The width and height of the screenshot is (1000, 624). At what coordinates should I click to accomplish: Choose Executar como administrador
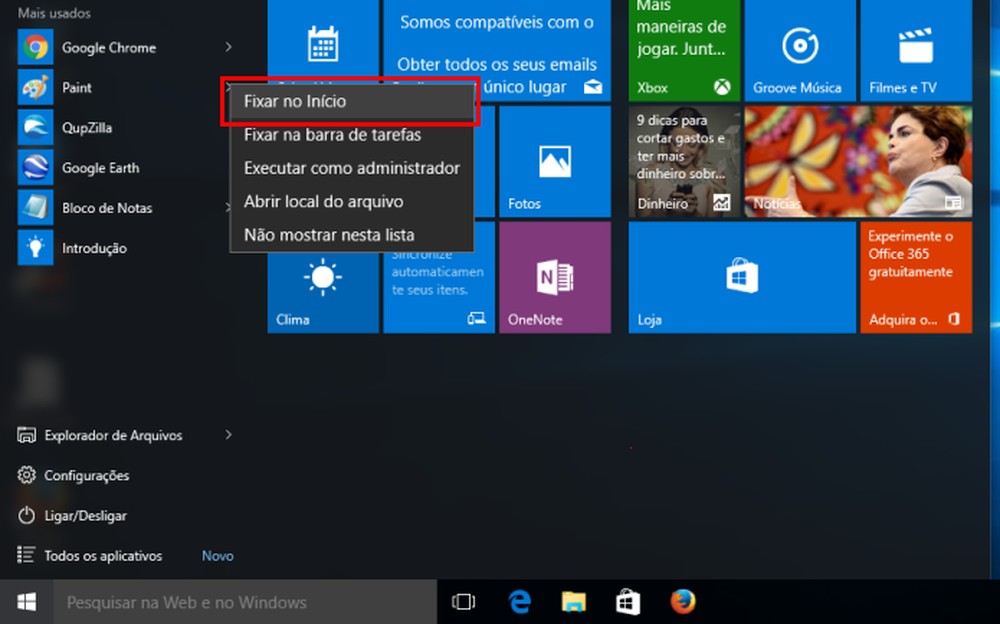(351, 168)
